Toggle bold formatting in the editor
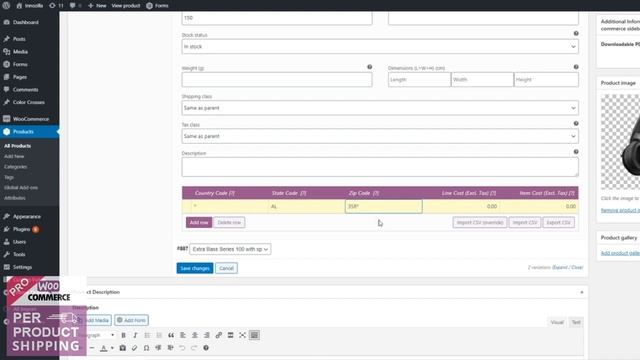The image size is (640, 360). [123, 335]
